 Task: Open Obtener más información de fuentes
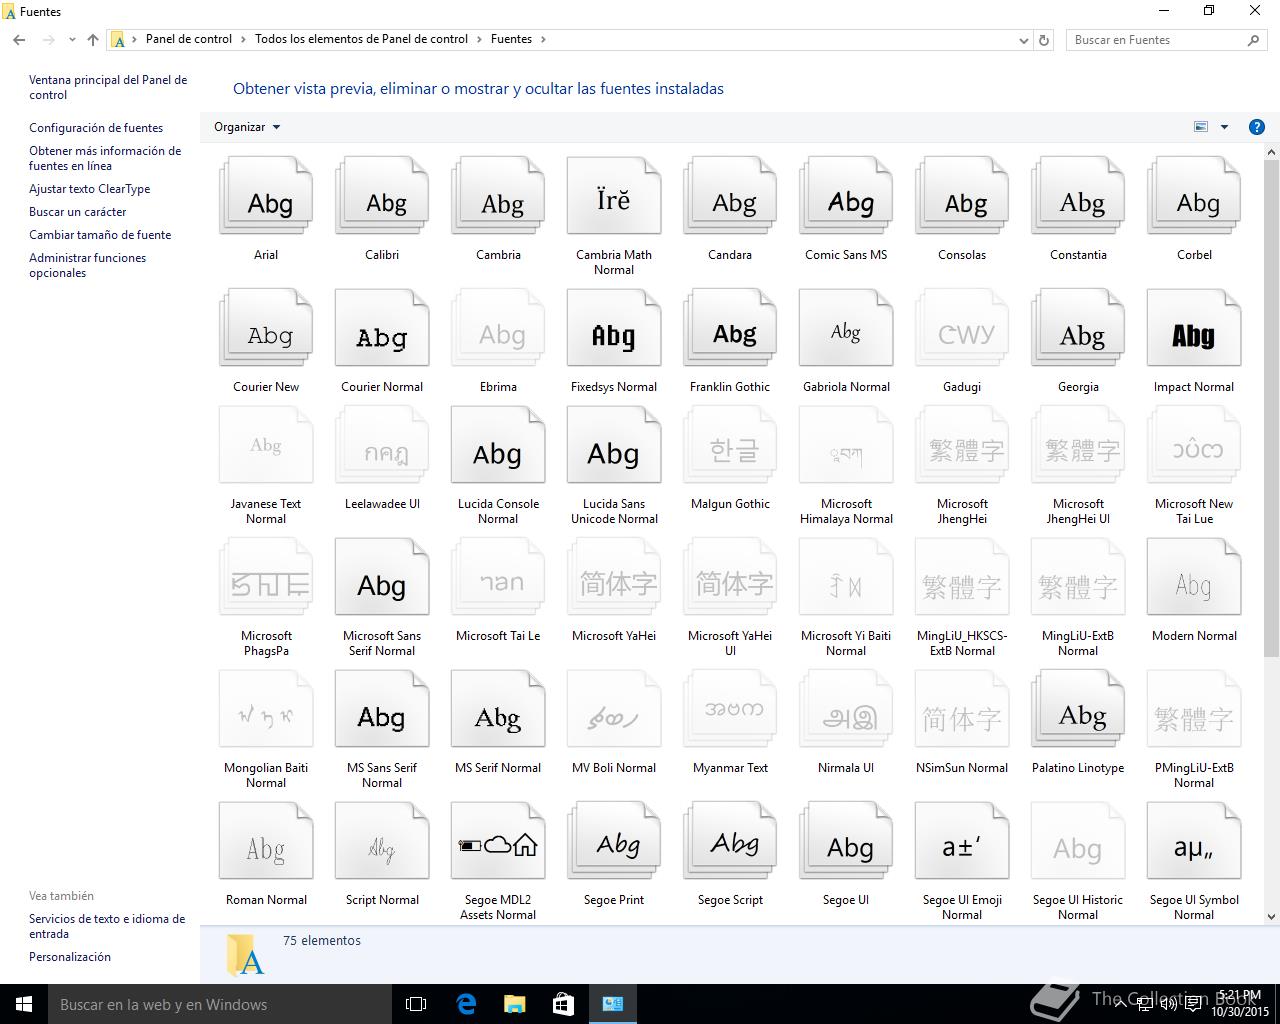click(x=105, y=158)
